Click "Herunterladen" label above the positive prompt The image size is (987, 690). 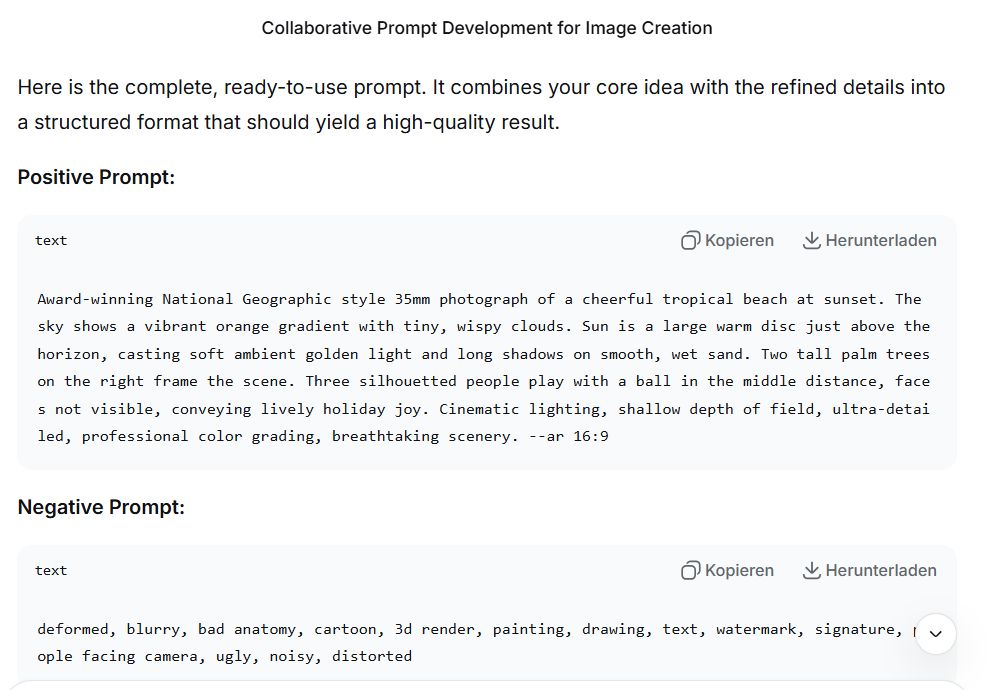point(881,241)
